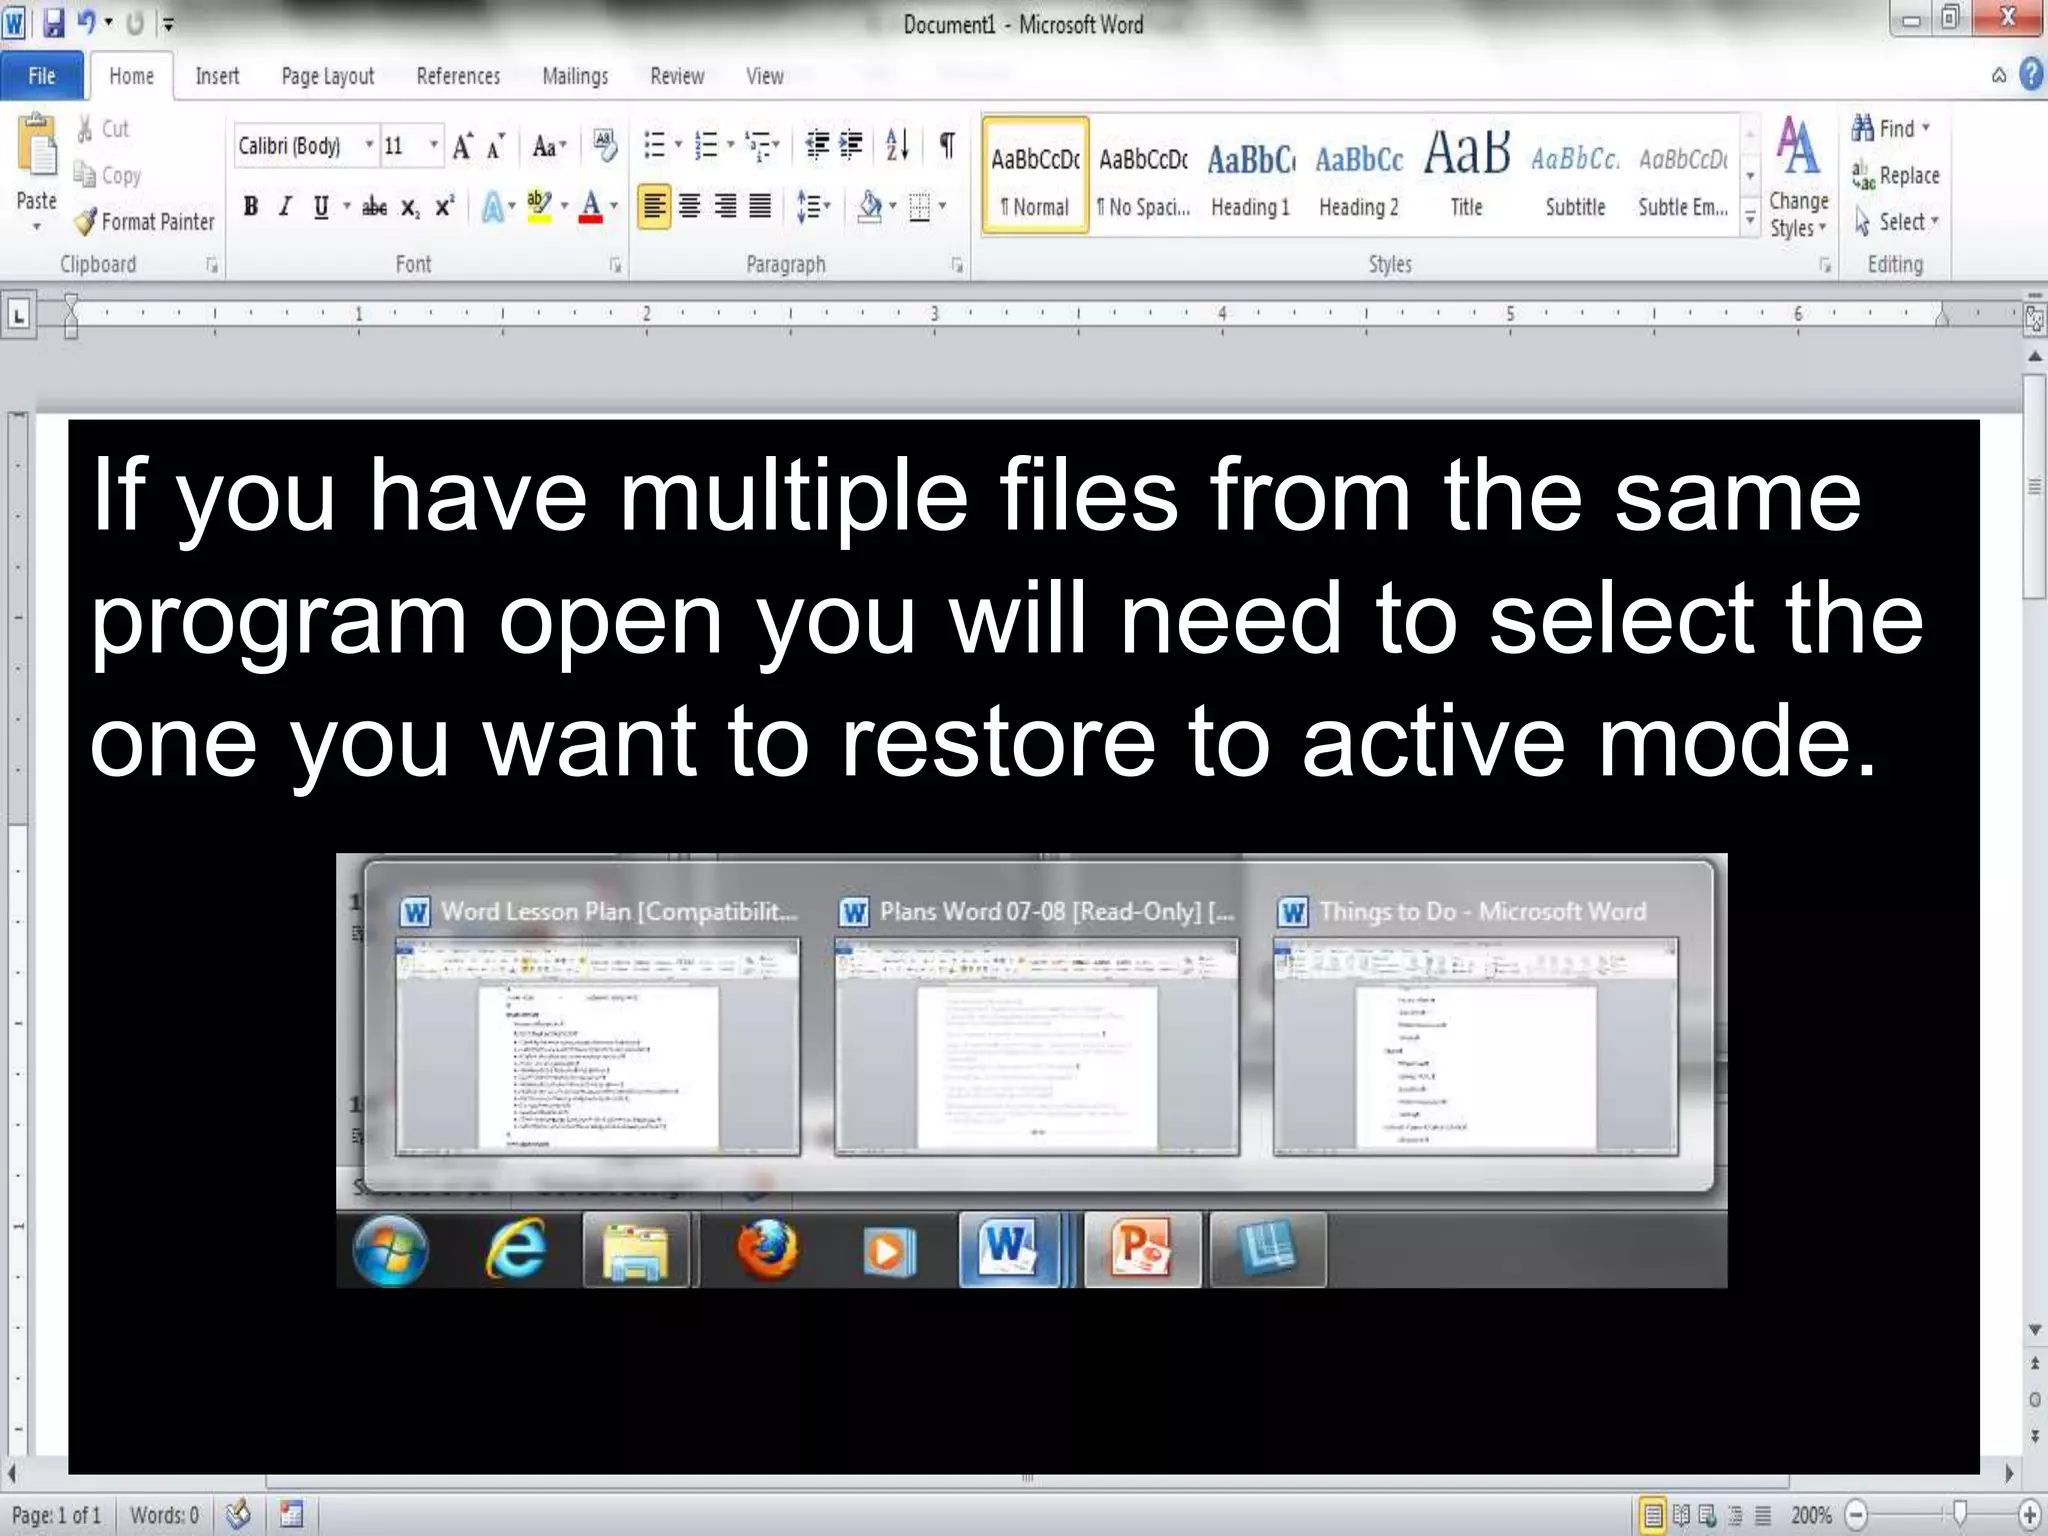Open the File tab
Image resolution: width=2048 pixels, height=1536 pixels.
coord(42,76)
